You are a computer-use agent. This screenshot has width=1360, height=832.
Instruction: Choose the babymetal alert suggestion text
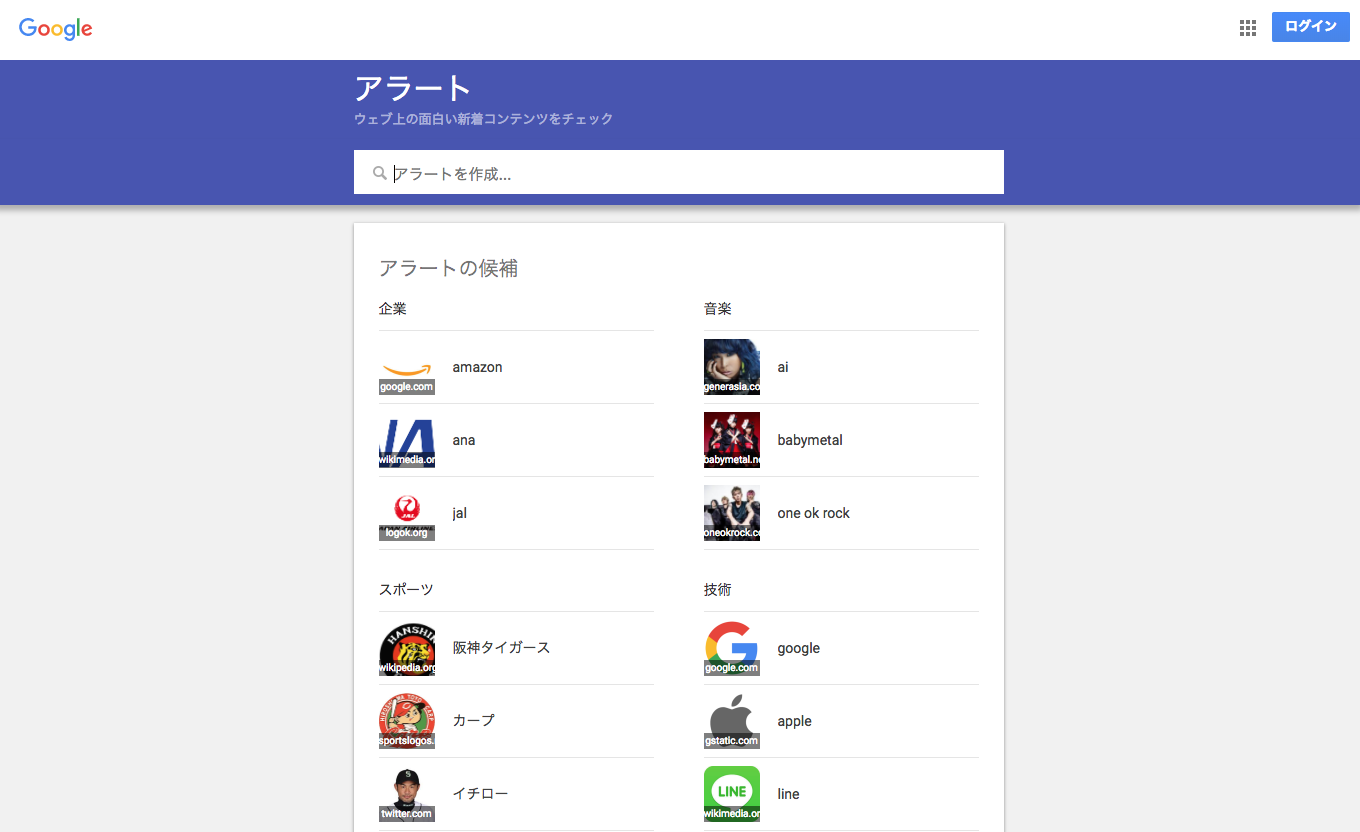810,440
